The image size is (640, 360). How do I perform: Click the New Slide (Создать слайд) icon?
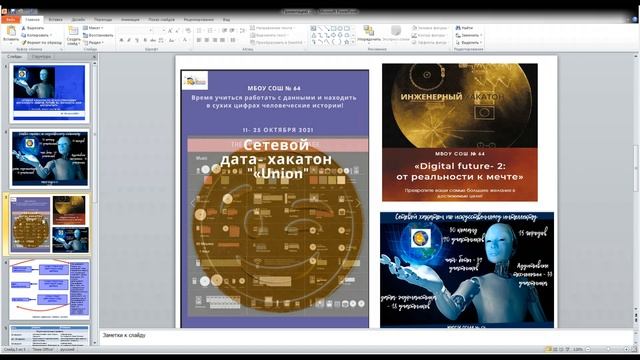[x=73, y=31]
